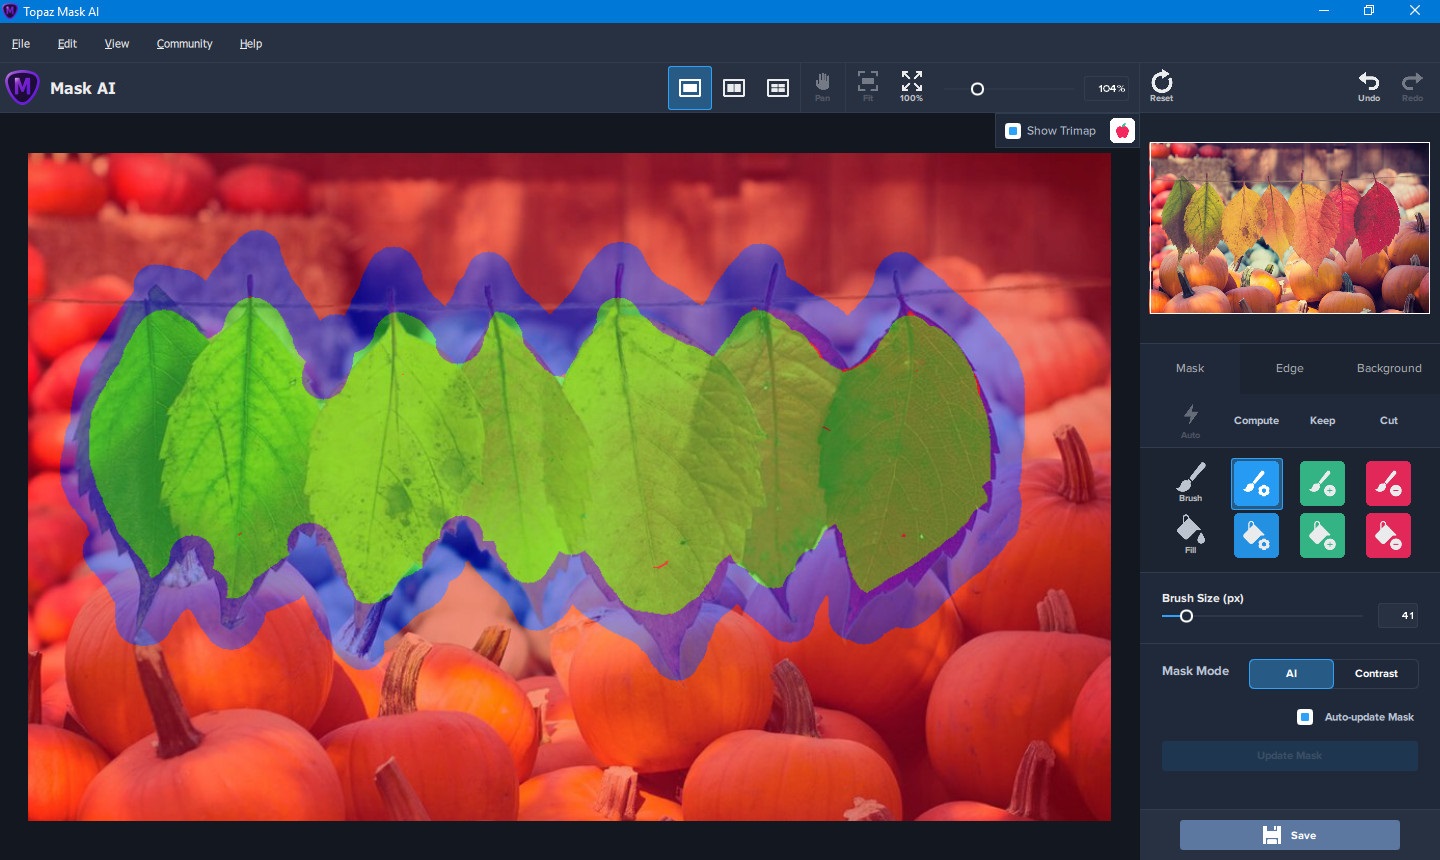
Task: Click the Mask AI logo icon
Action: click(x=22, y=88)
